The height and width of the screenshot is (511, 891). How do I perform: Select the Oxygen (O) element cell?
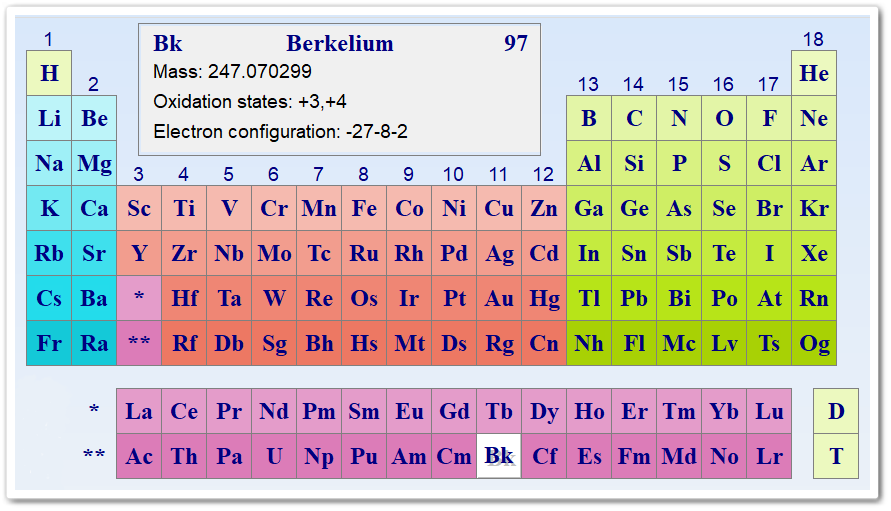[724, 118]
